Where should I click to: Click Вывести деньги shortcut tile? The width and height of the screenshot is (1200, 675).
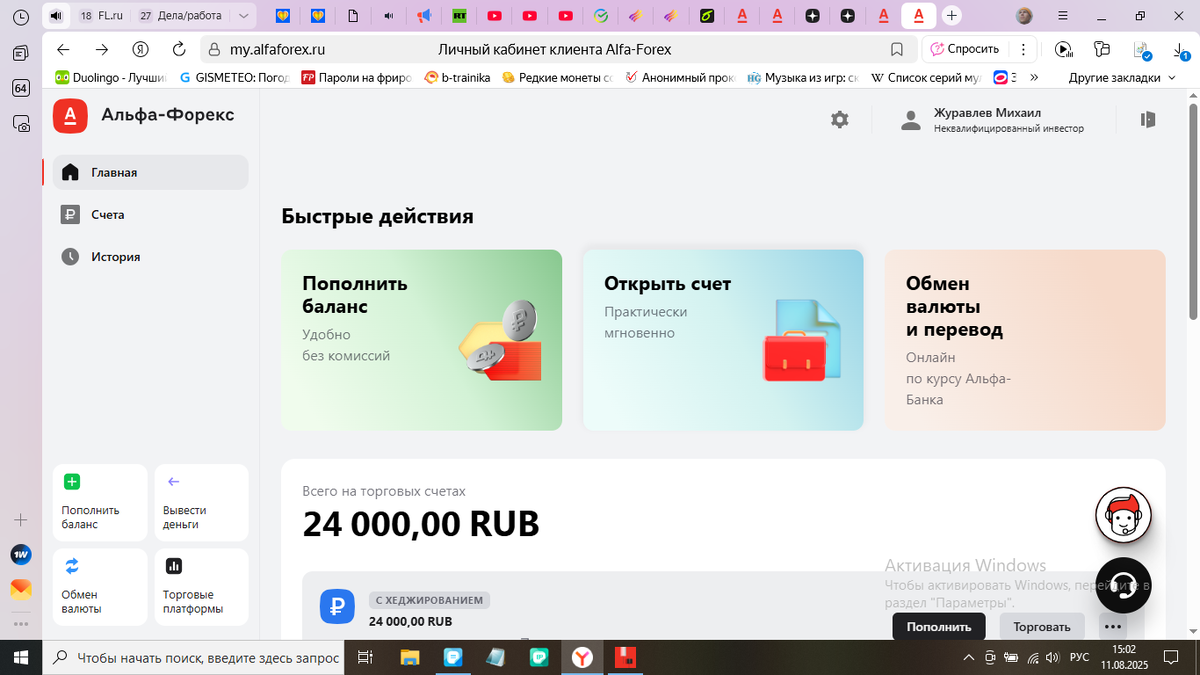(x=201, y=503)
